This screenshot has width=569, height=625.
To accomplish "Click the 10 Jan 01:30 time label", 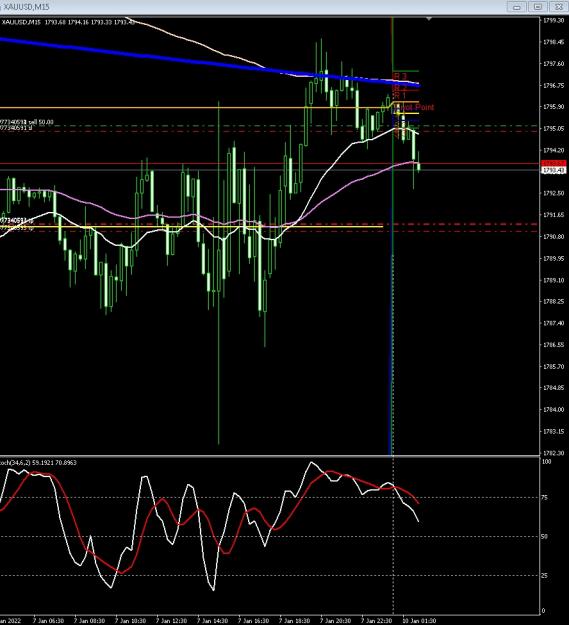I will (x=419, y=621).
